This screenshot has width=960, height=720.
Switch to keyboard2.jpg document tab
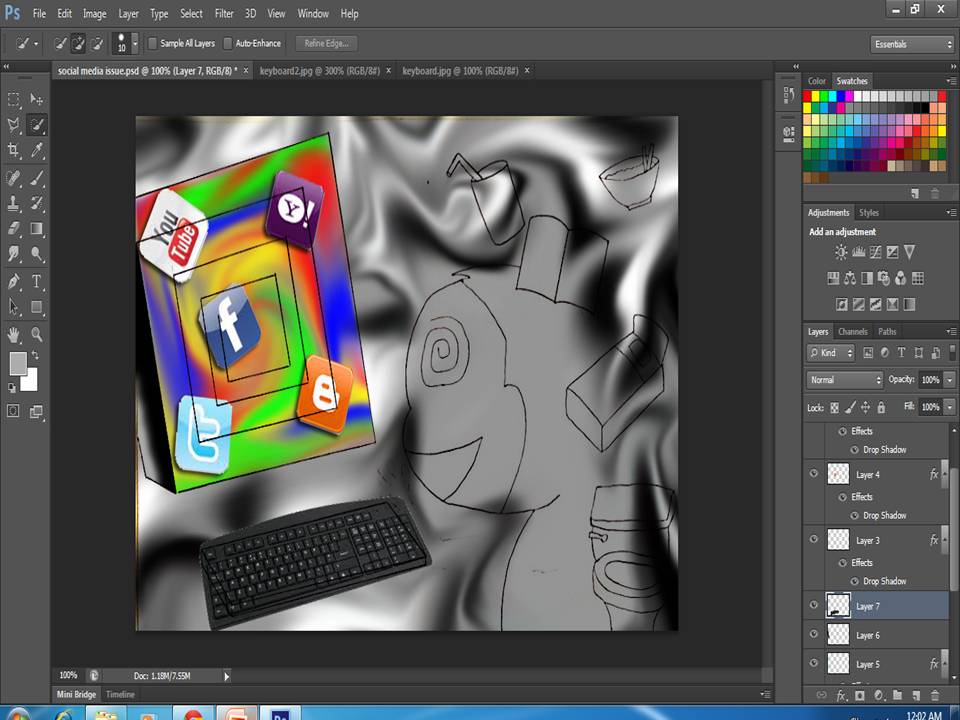coord(320,71)
